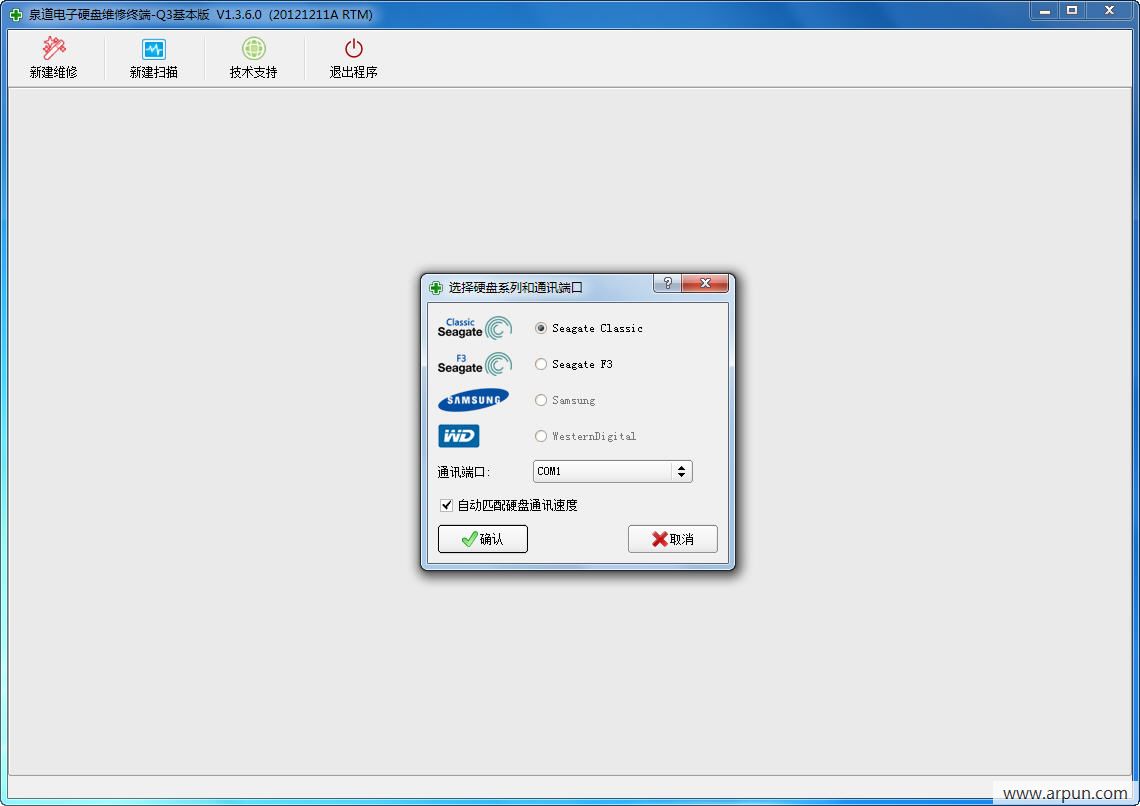Toggle 自动匹配硬盘通讯速度 checkbox
Viewport: 1140px width, 806px height.
[446, 505]
